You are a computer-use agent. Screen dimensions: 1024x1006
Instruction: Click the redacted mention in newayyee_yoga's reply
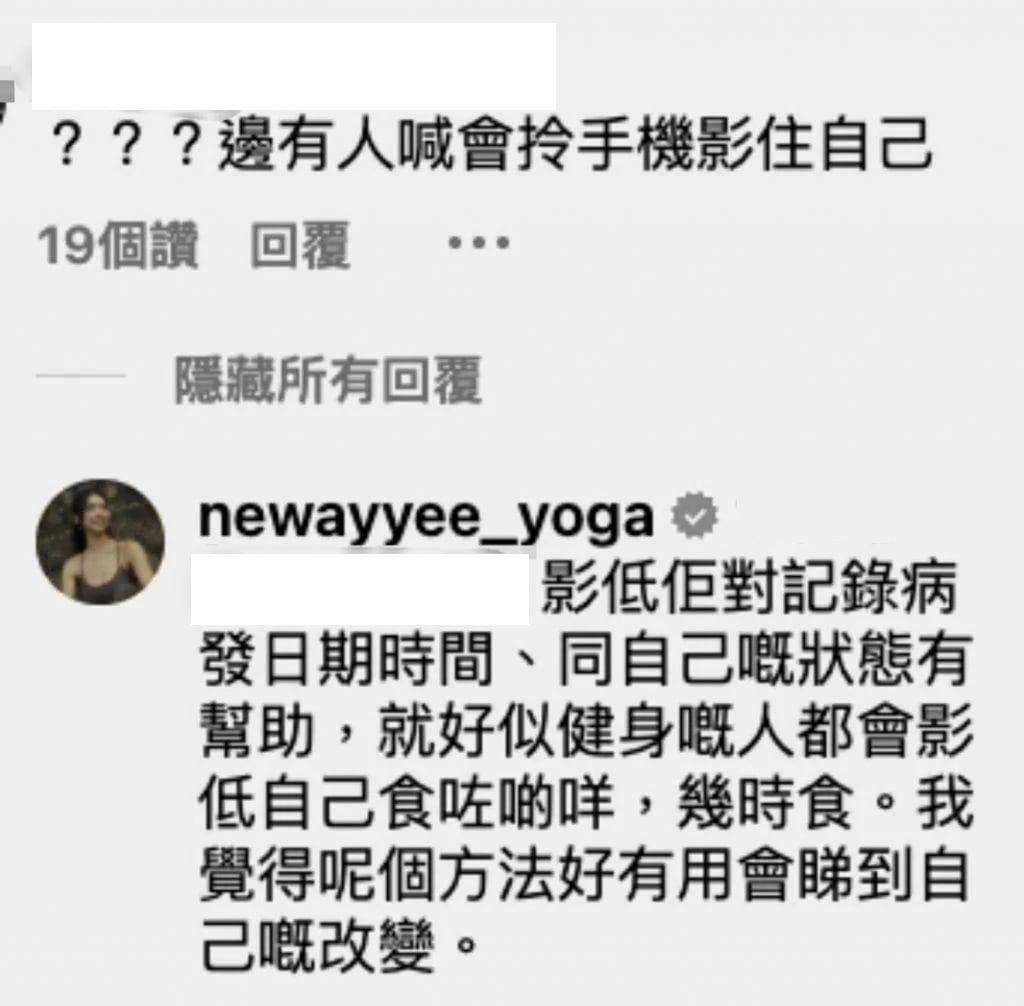click(360, 589)
